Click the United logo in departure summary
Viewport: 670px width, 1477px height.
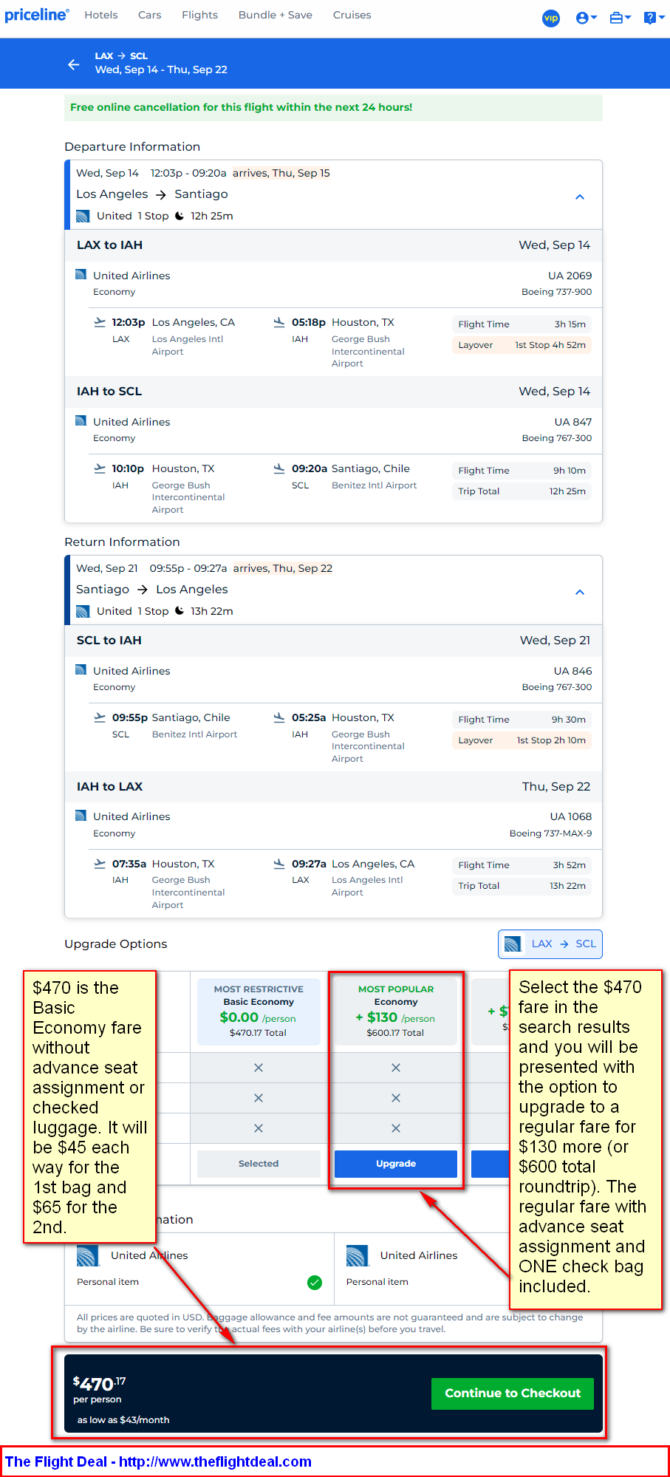pos(83,216)
